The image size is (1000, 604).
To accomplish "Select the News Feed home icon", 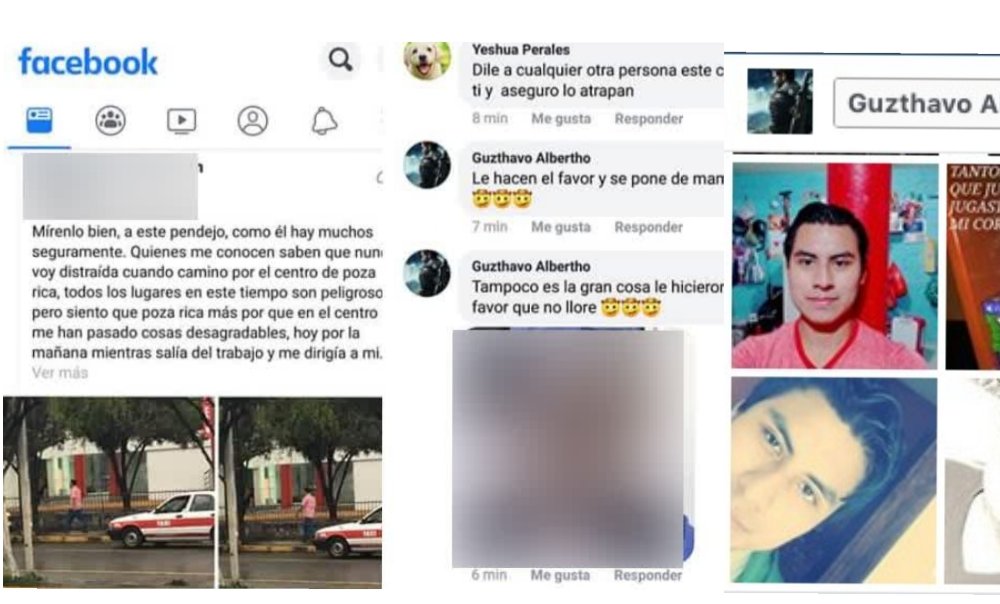I will point(39,120).
